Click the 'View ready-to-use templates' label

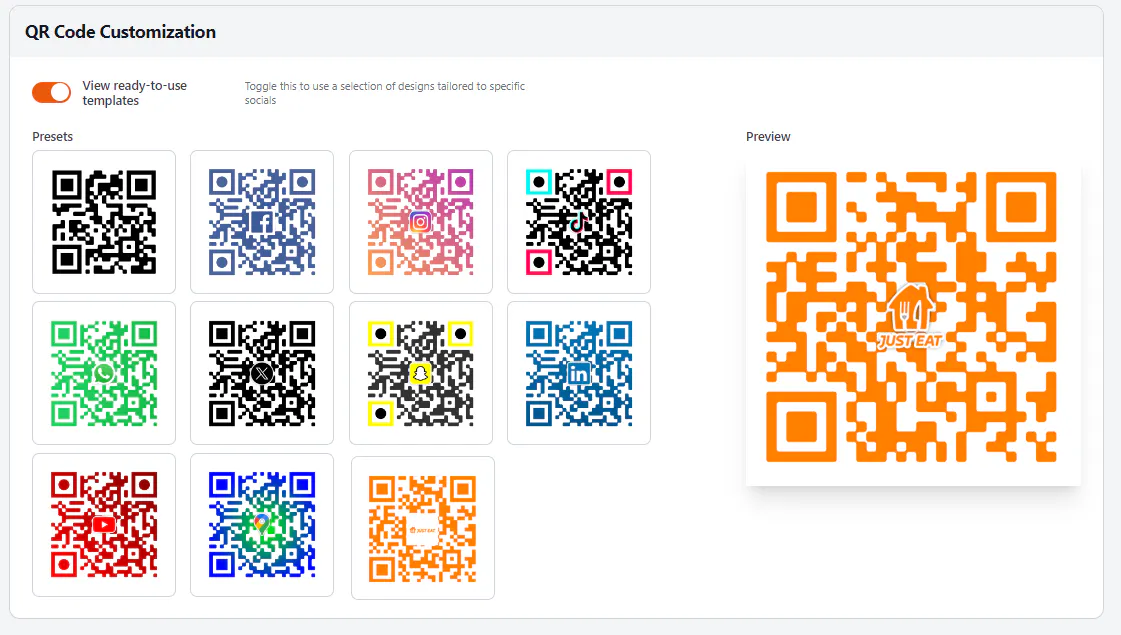[x=134, y=93]
